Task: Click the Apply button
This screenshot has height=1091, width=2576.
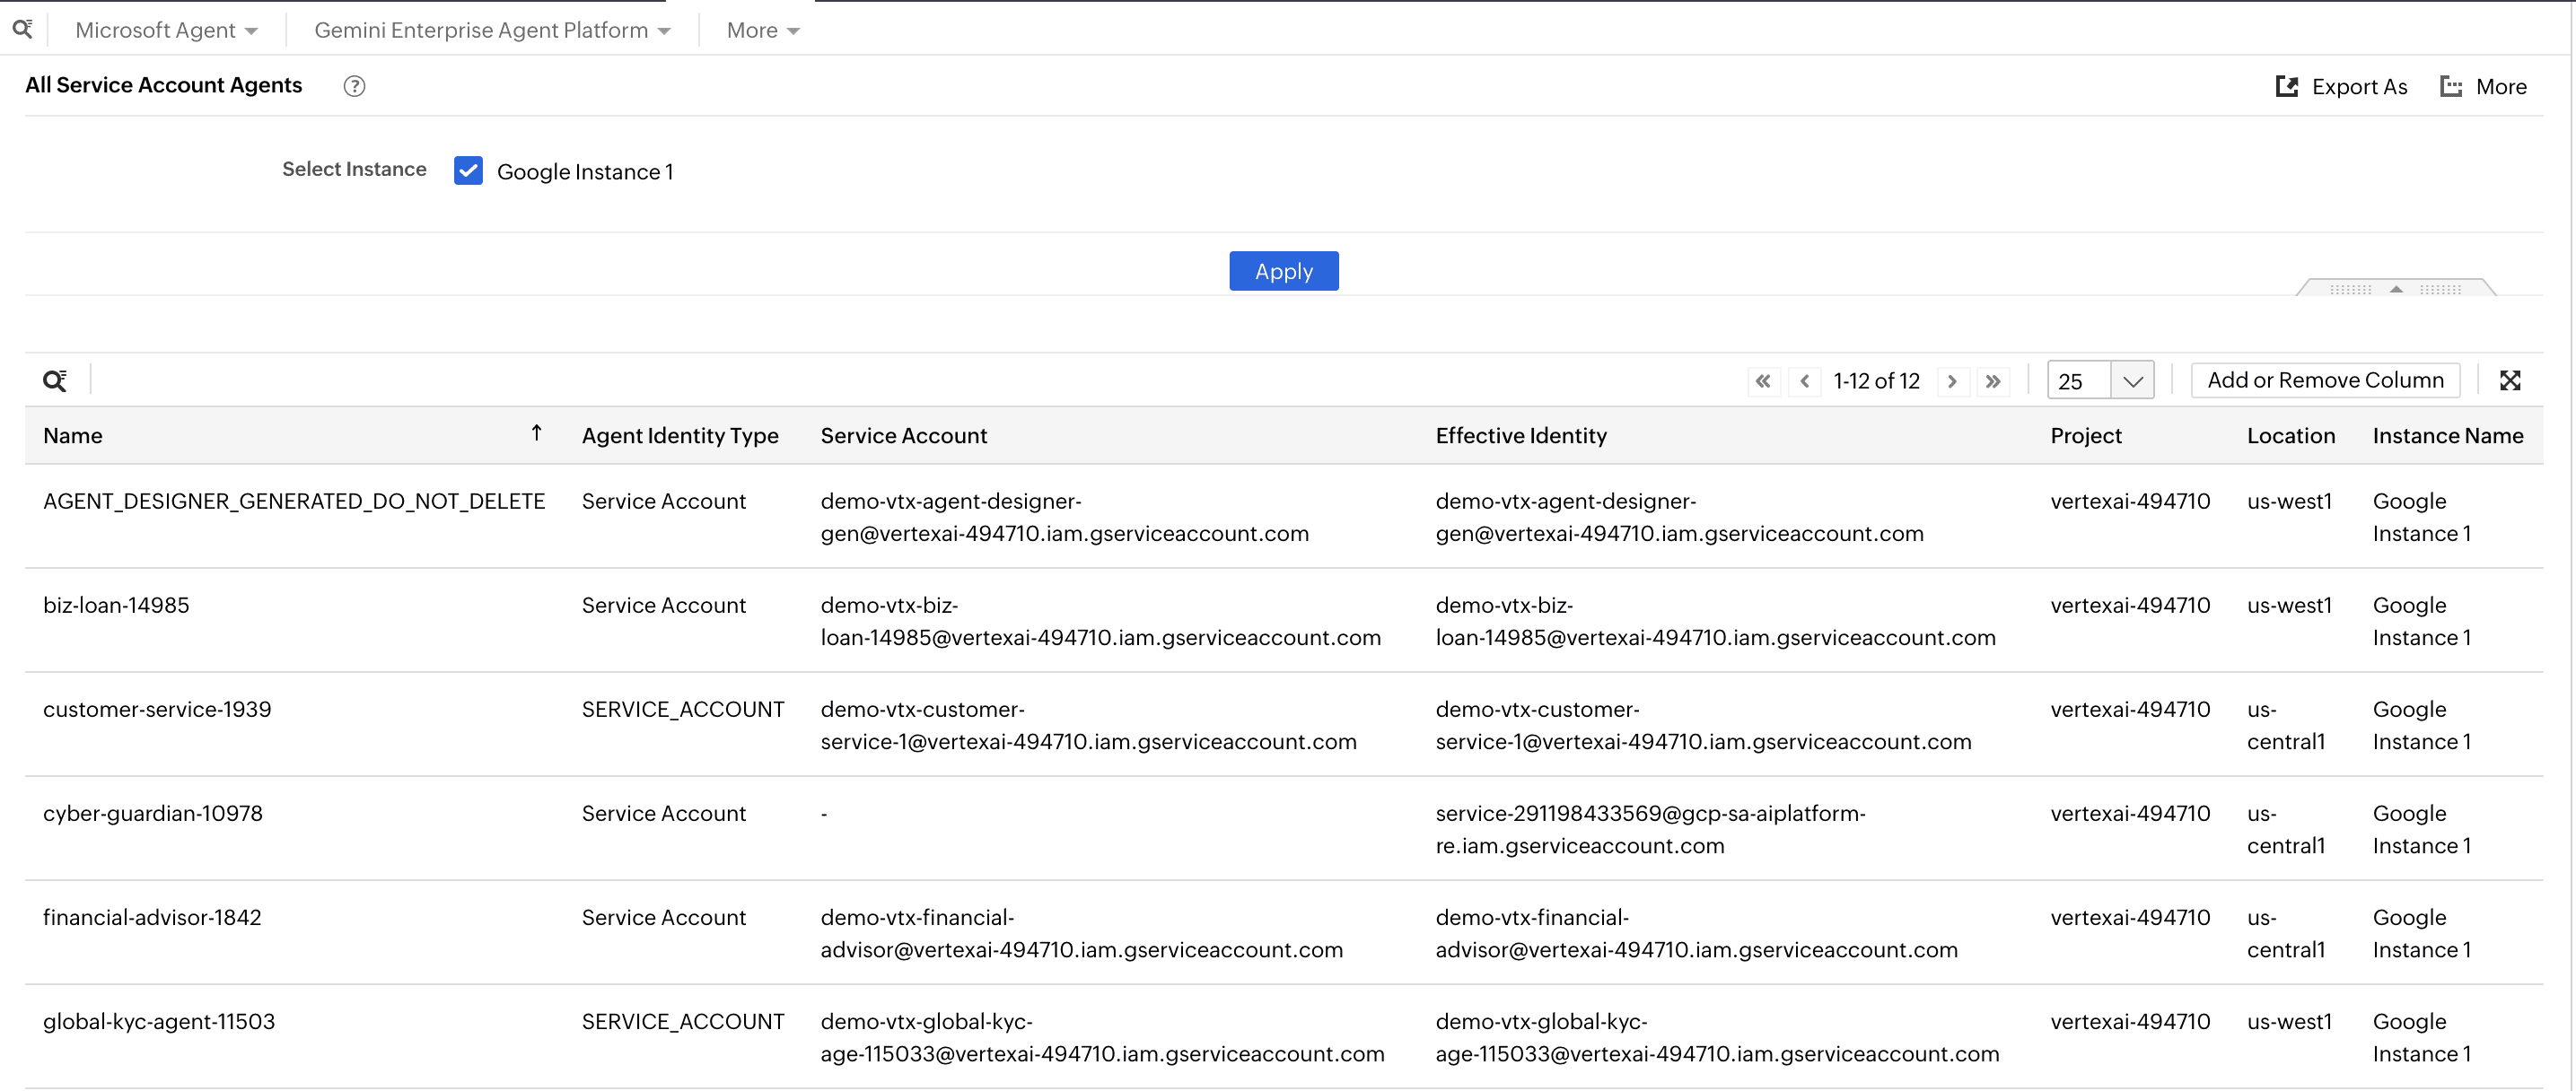Action: point(1284,271)
